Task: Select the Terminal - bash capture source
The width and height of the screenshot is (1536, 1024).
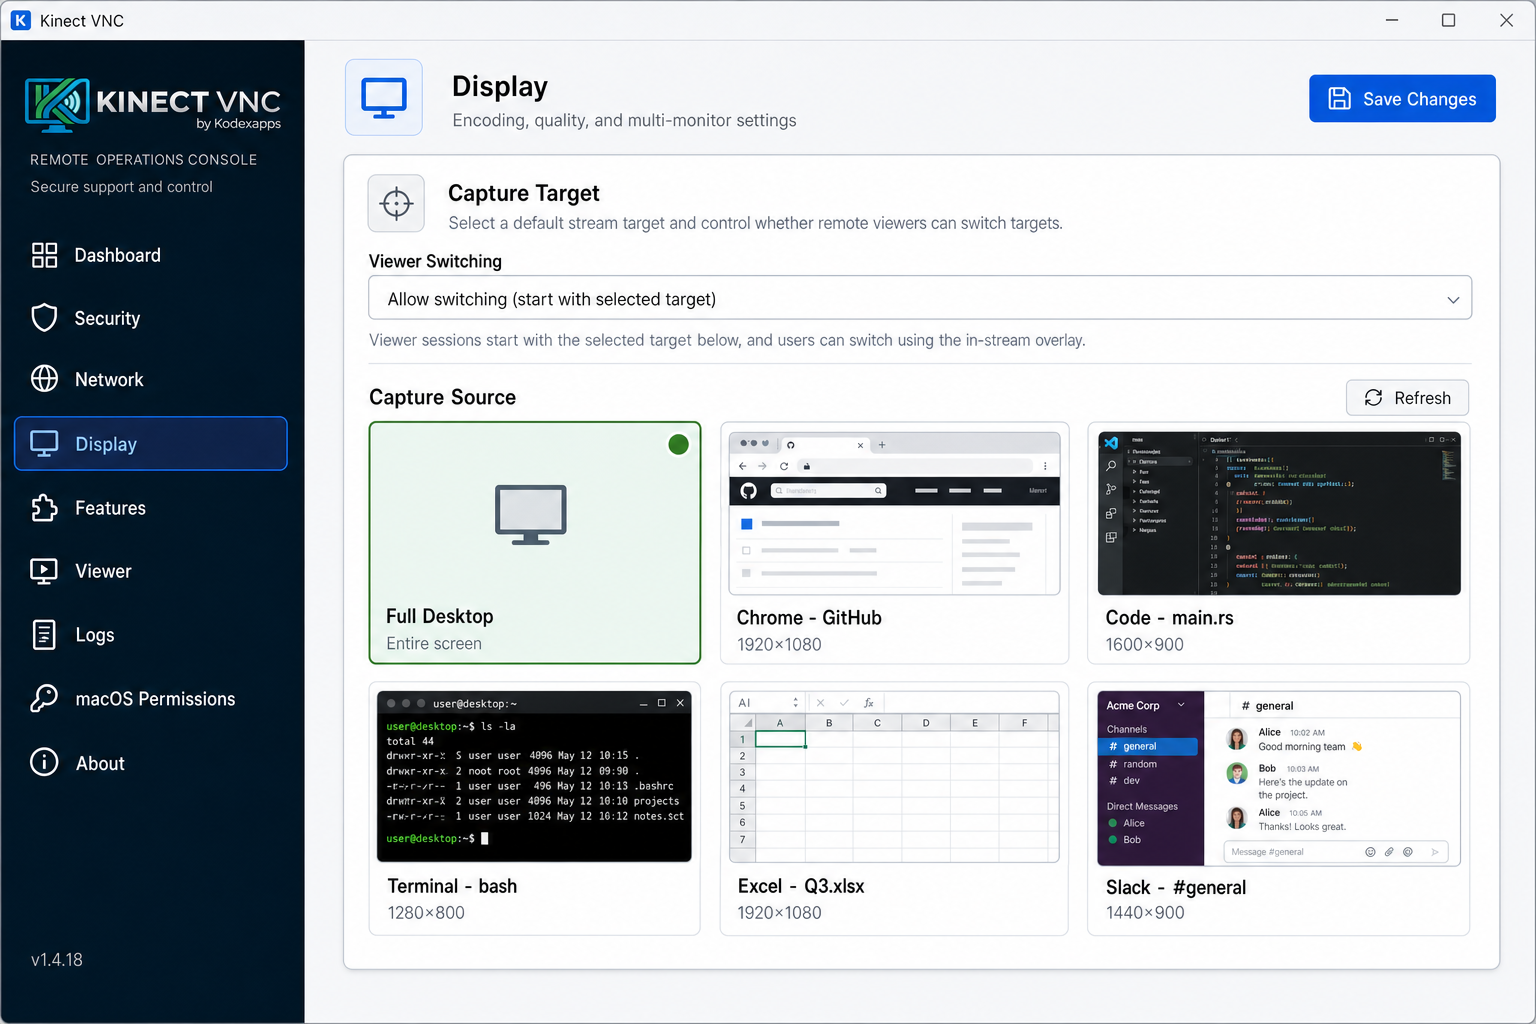Action: click(x=534, y=809)
